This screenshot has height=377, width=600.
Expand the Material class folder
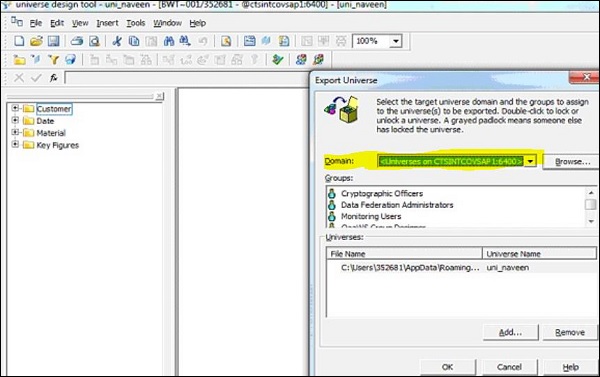coord(15,132)
